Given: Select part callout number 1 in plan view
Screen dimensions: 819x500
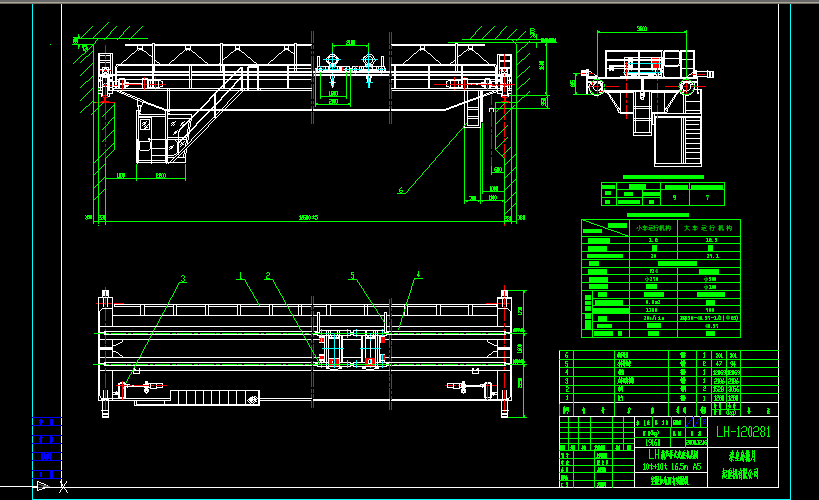Looking at the screenshot, I should pos(240,273).
